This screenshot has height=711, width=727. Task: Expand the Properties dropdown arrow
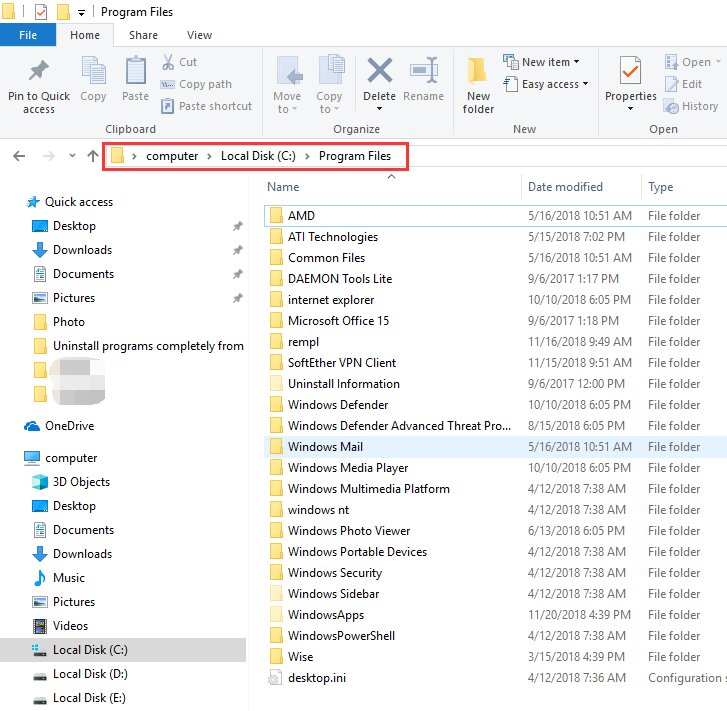(x=631, y=109)
